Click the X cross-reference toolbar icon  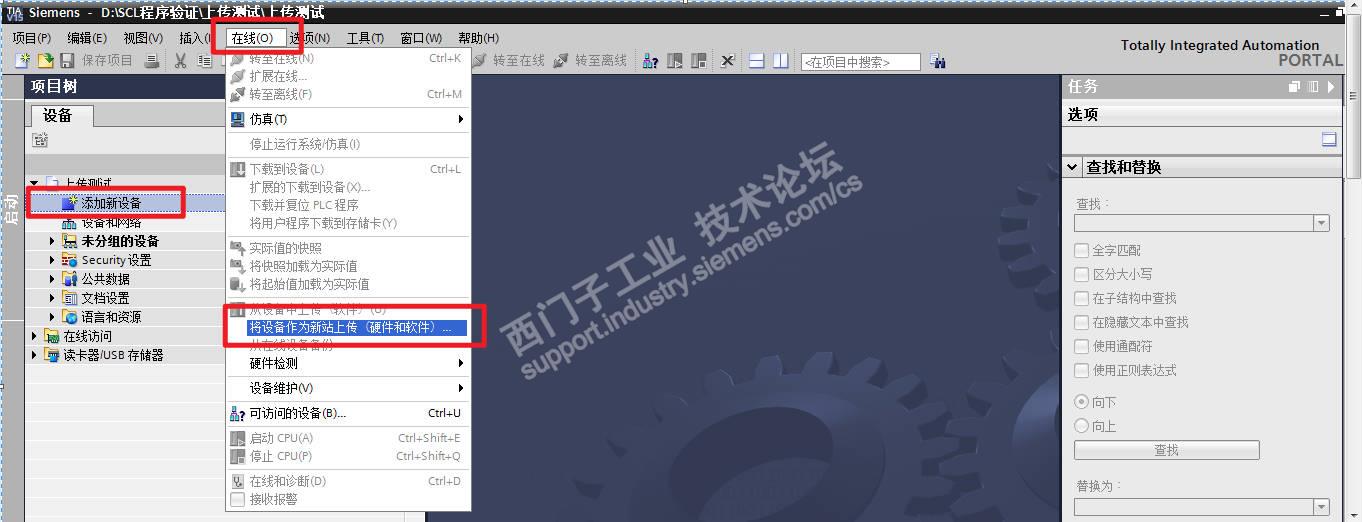(x=727, y=61)
